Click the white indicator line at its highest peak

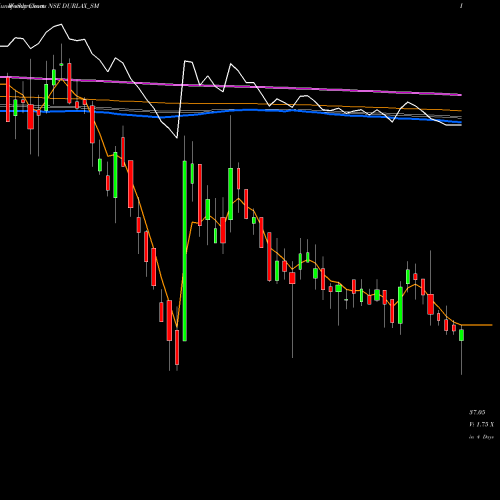61,24
